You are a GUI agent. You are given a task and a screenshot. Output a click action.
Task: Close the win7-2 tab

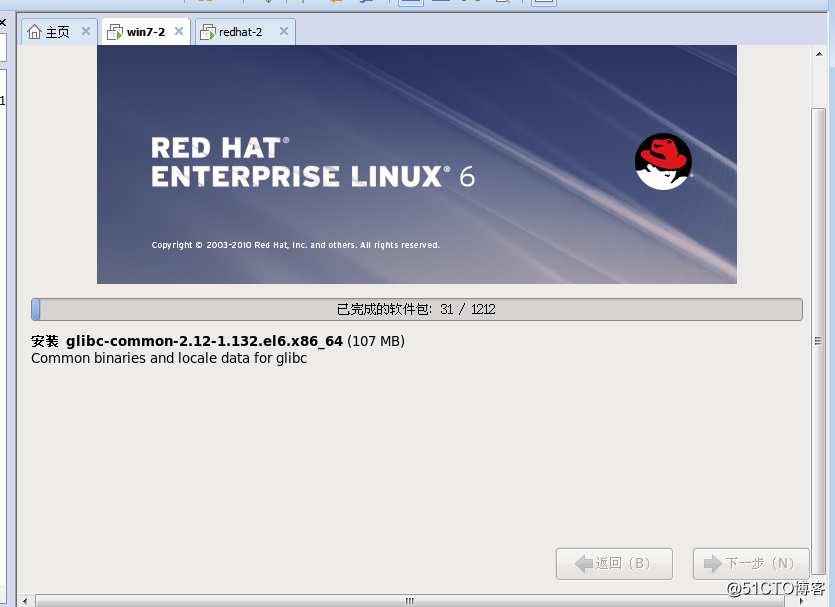[x=179, y=31]
